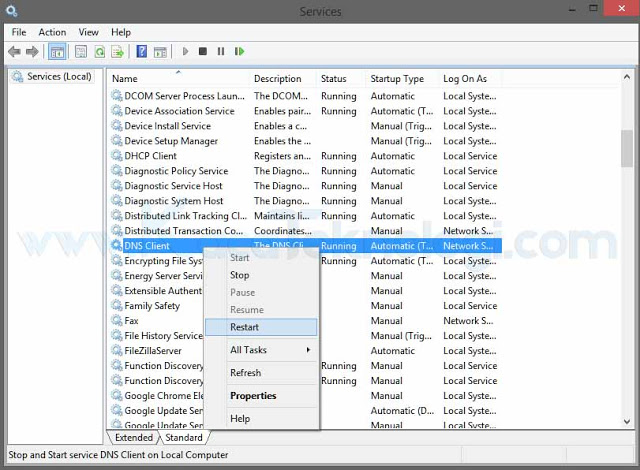
Task: Click Refresh in the context menu
Action: coord(245,373)
